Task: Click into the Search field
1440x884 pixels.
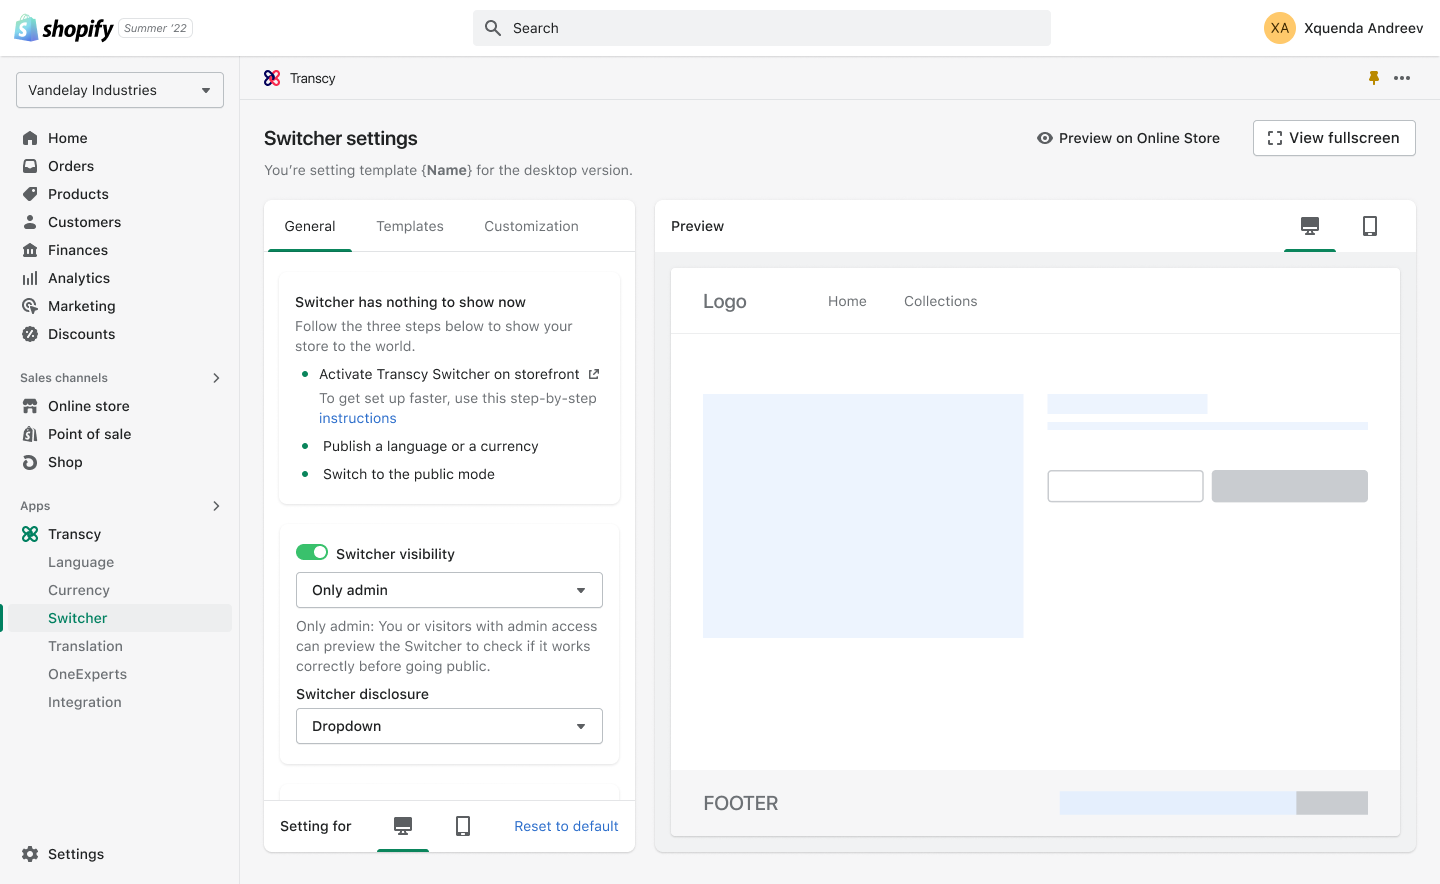Action: pos(762,28)
